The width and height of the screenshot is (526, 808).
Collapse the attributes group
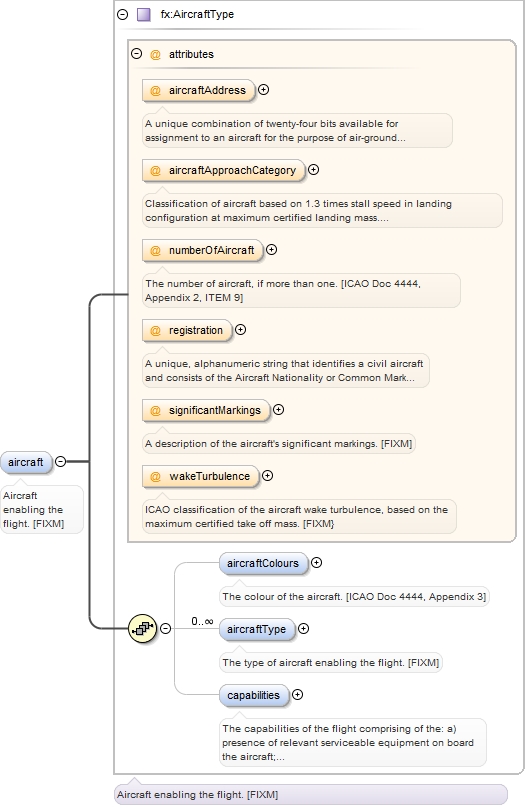coord(137,53)
